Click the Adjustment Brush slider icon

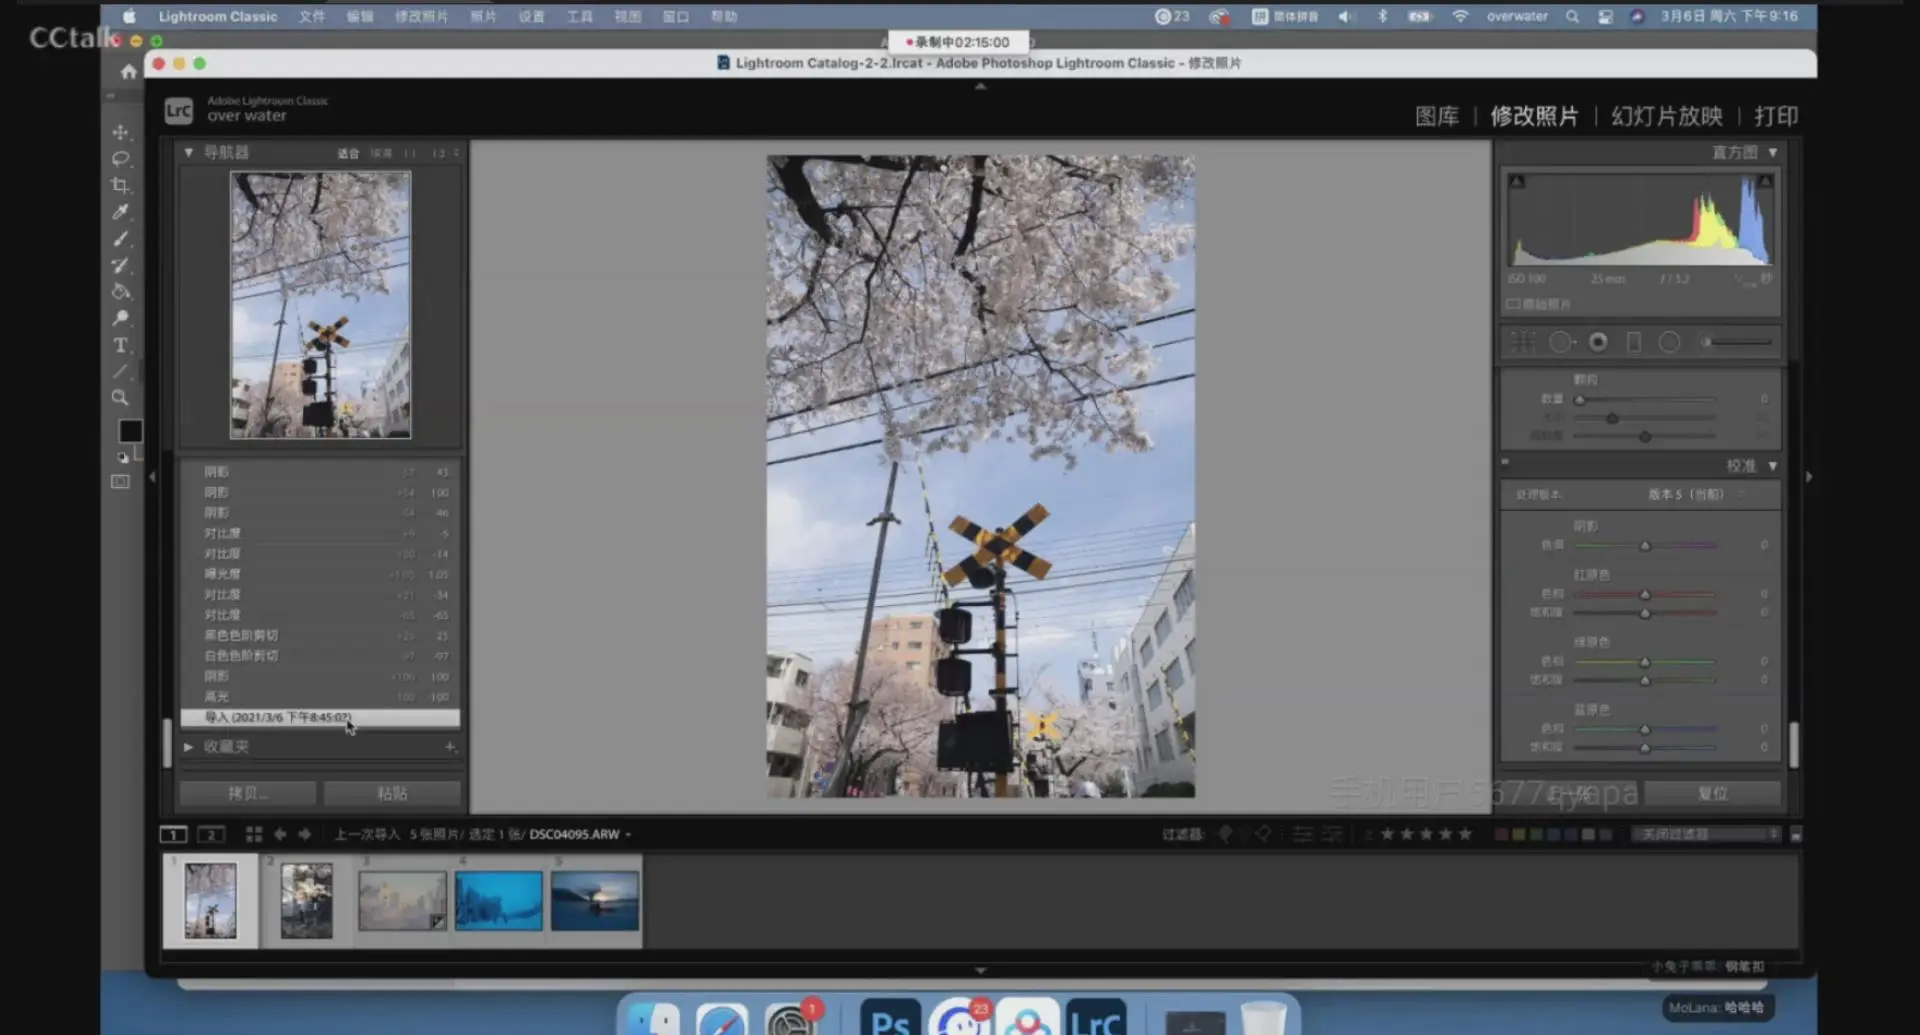coord(1738,342)
